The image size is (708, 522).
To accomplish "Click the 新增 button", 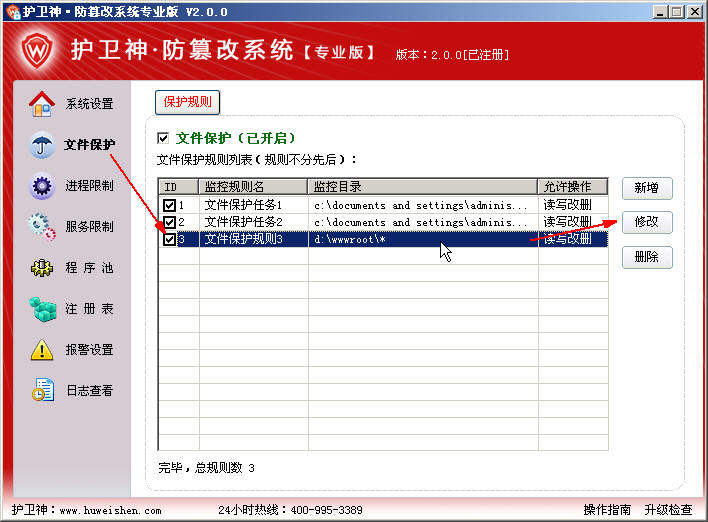I will tap(647, 188).
